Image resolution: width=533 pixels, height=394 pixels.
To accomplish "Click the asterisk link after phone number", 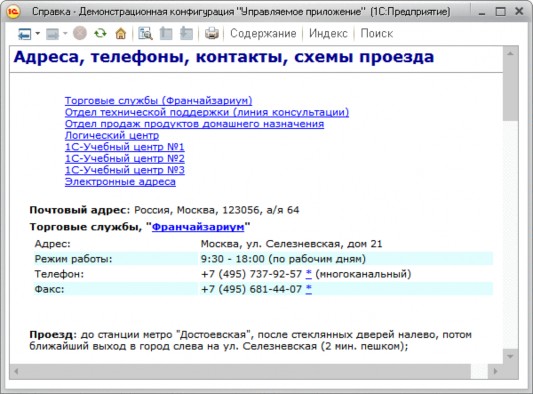I will (x=309, y=274).
